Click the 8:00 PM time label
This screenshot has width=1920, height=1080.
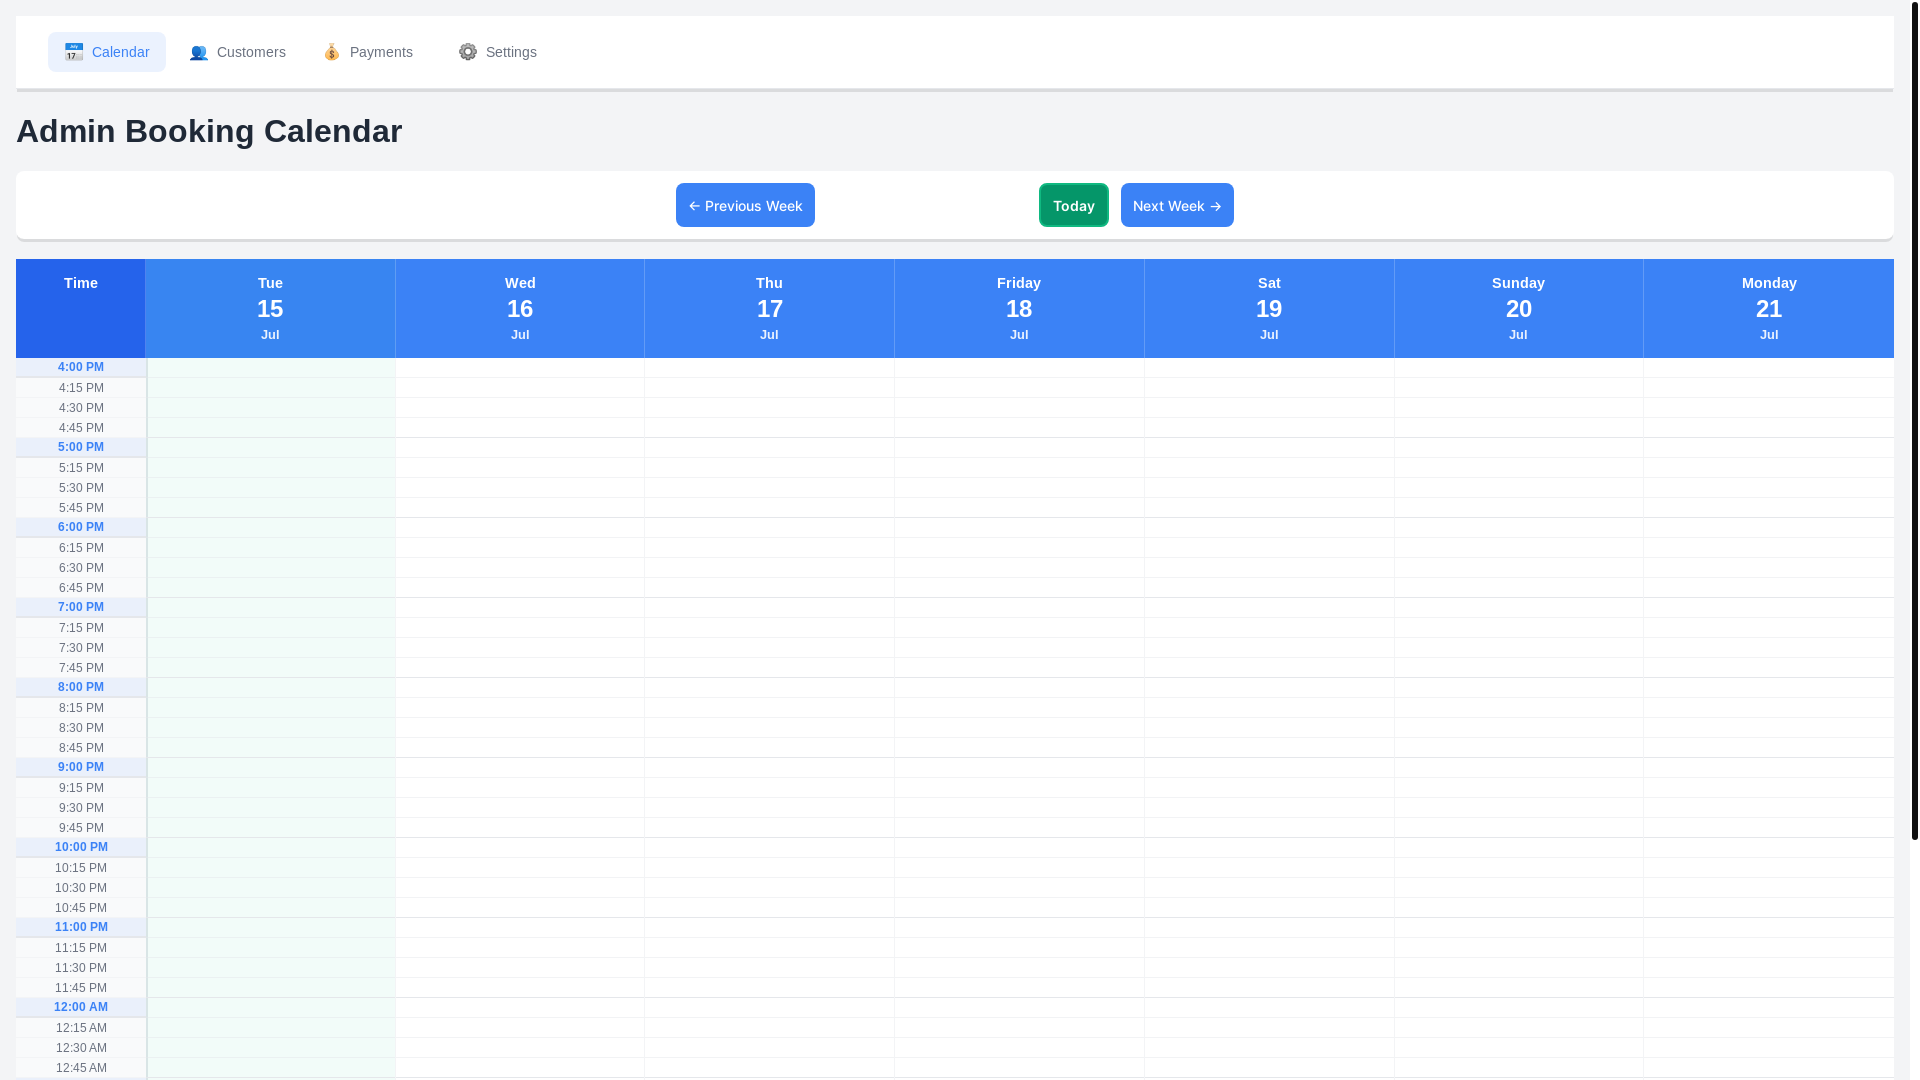(x=81, y=687)
